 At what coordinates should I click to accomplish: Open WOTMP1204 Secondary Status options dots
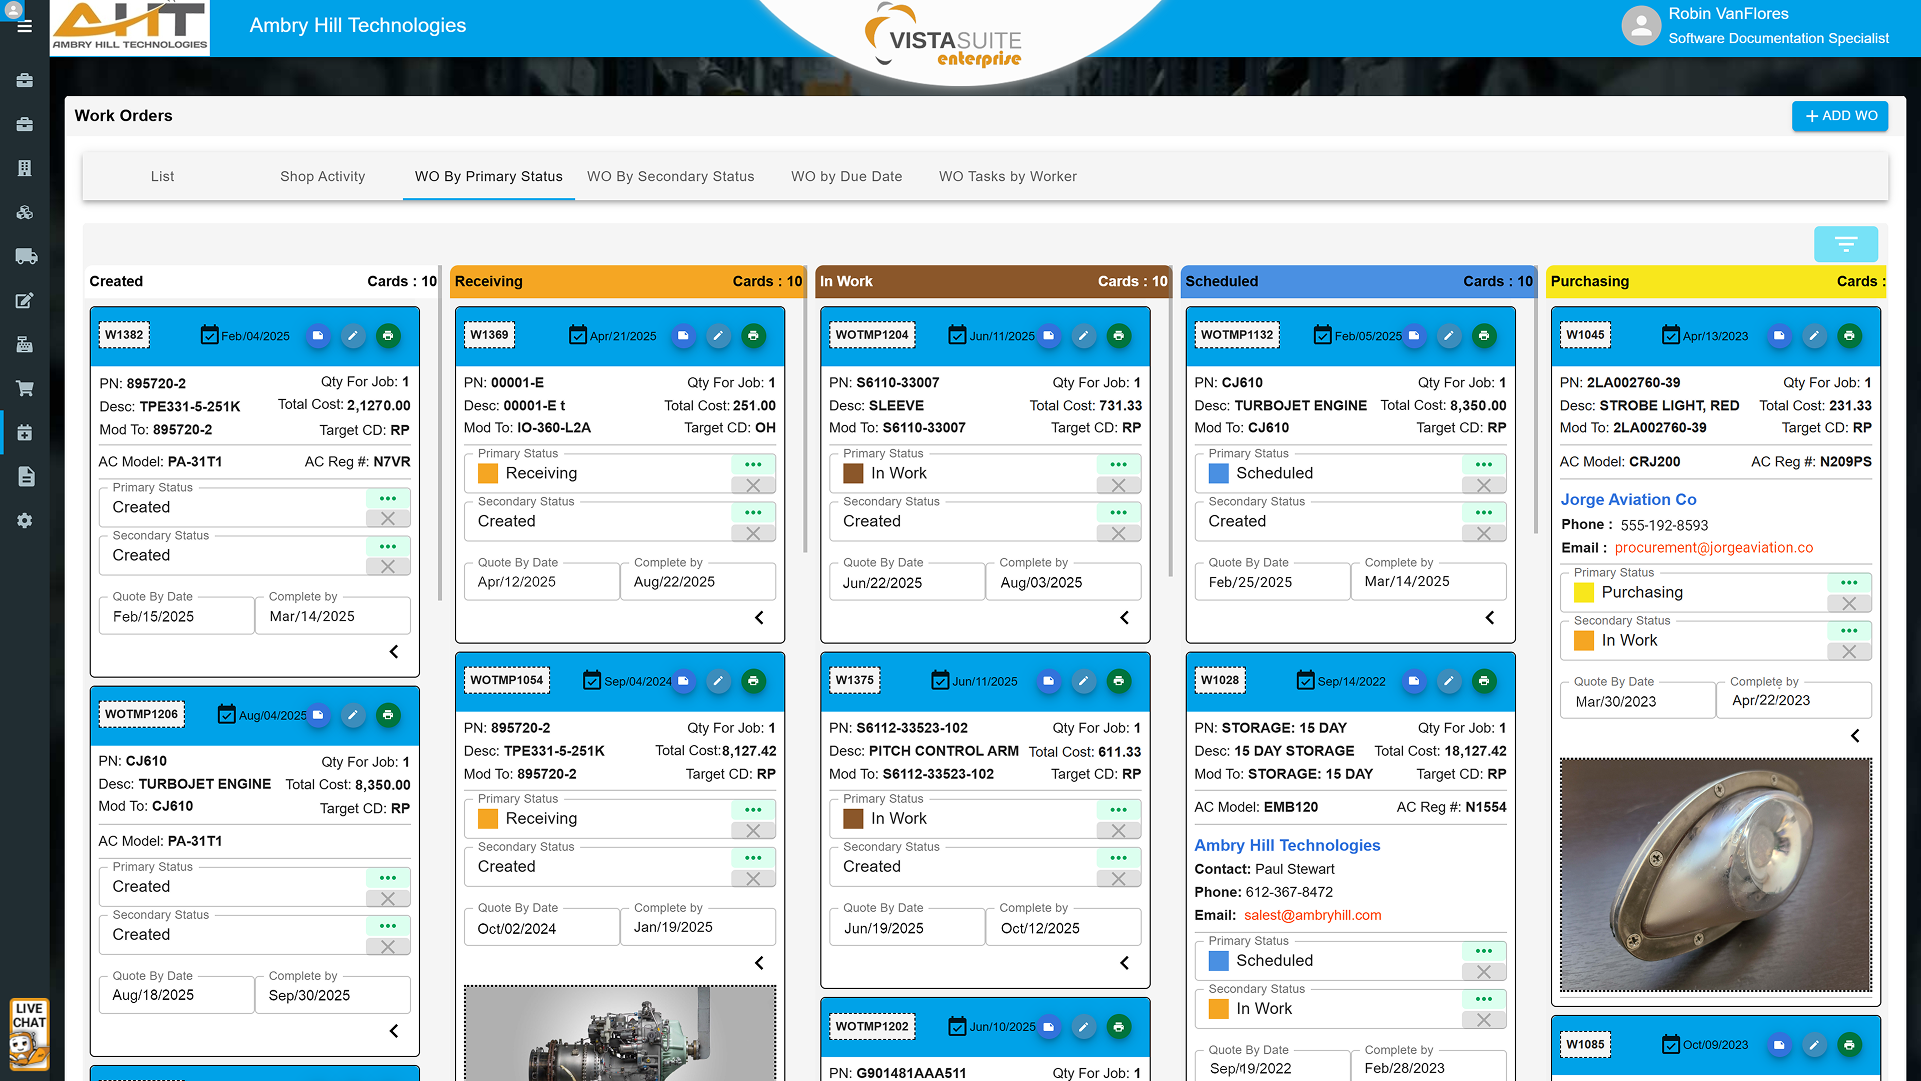point(1118,512)
